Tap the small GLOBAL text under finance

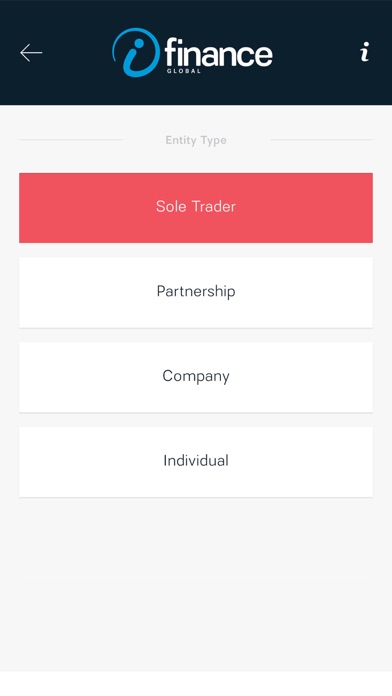[x=184, y=71]
